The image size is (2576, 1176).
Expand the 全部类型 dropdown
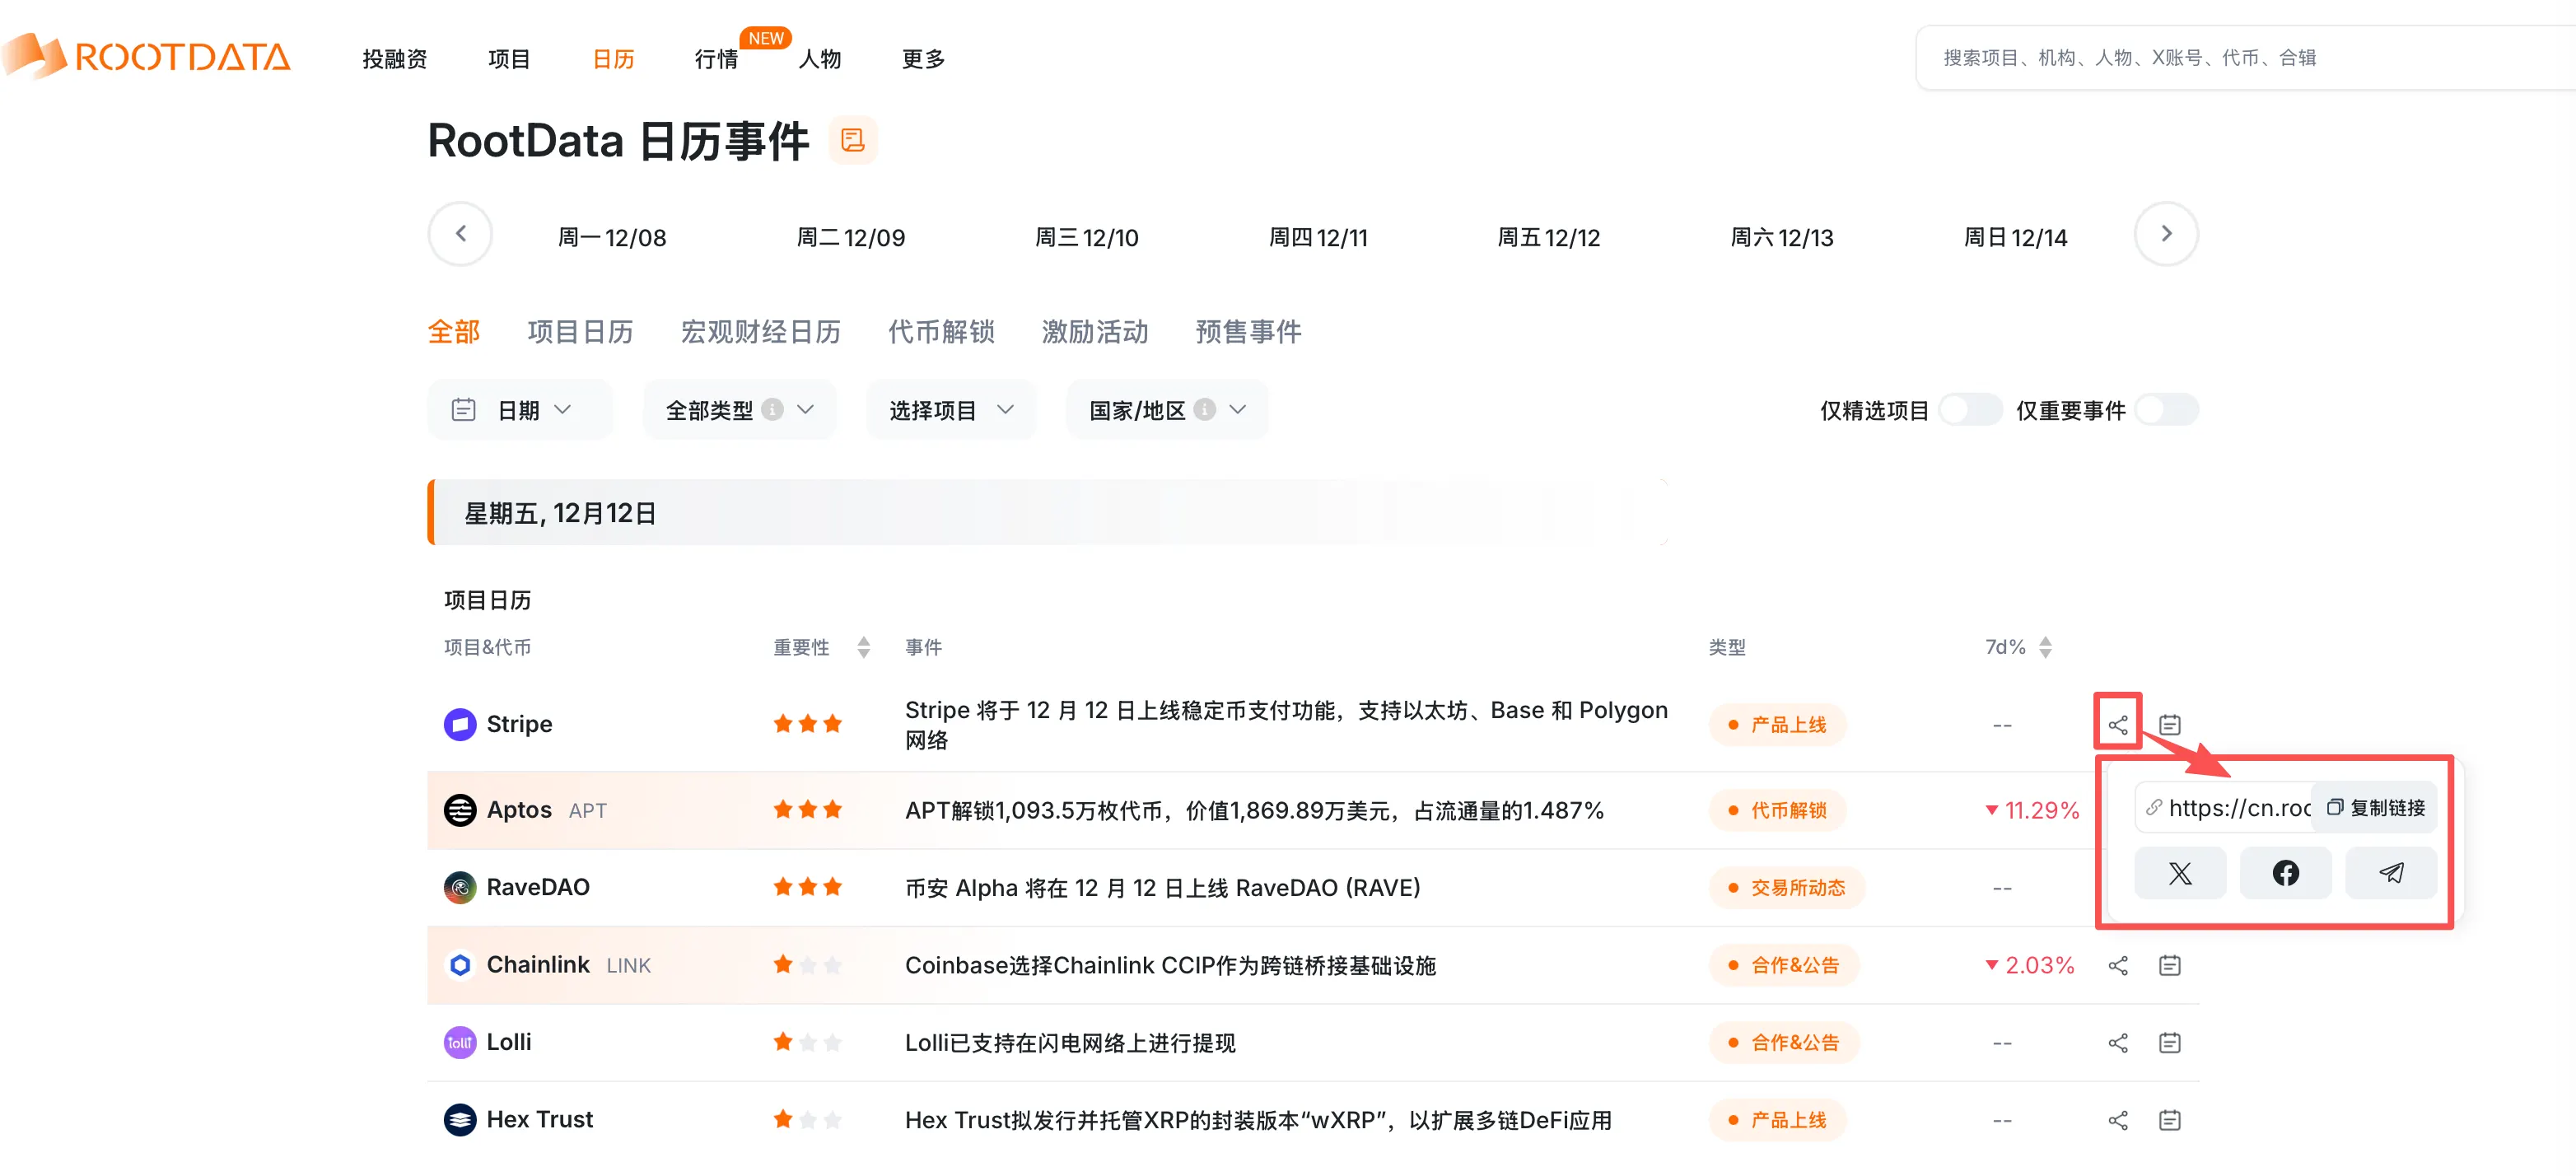[739, 410]
